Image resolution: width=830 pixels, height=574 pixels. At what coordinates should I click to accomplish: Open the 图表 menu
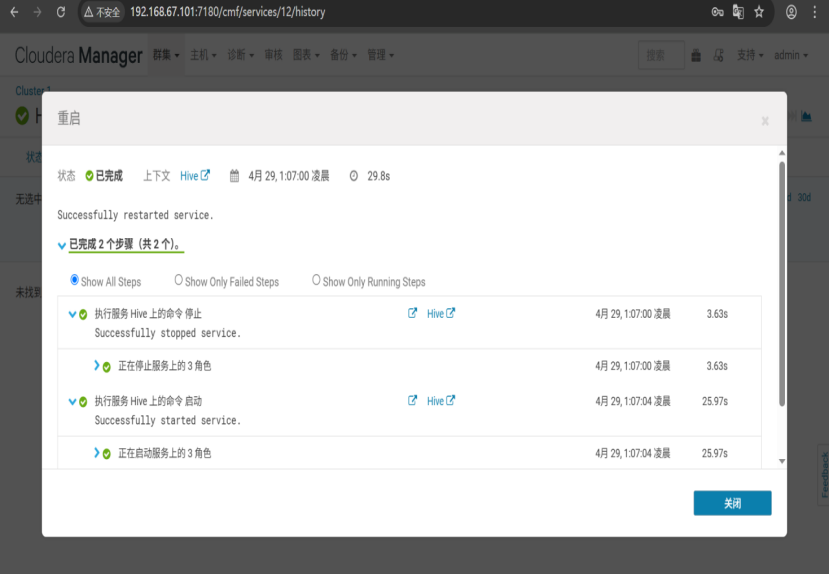tap(306, 55)
